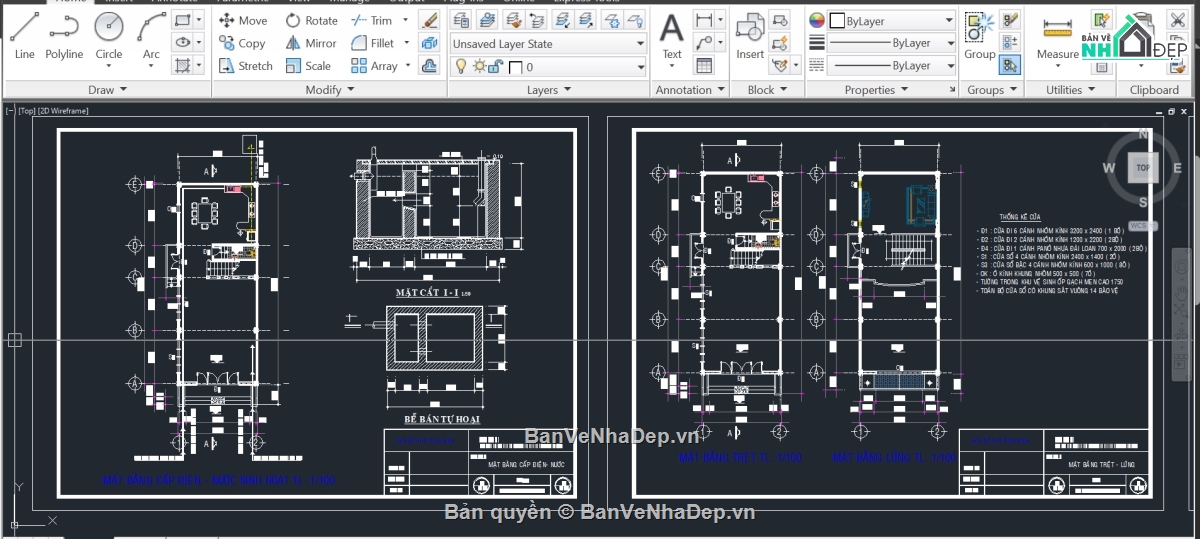Screen dimensions: 1200x539
Task: Activate the Rotate command
Action: coord(311,20)
